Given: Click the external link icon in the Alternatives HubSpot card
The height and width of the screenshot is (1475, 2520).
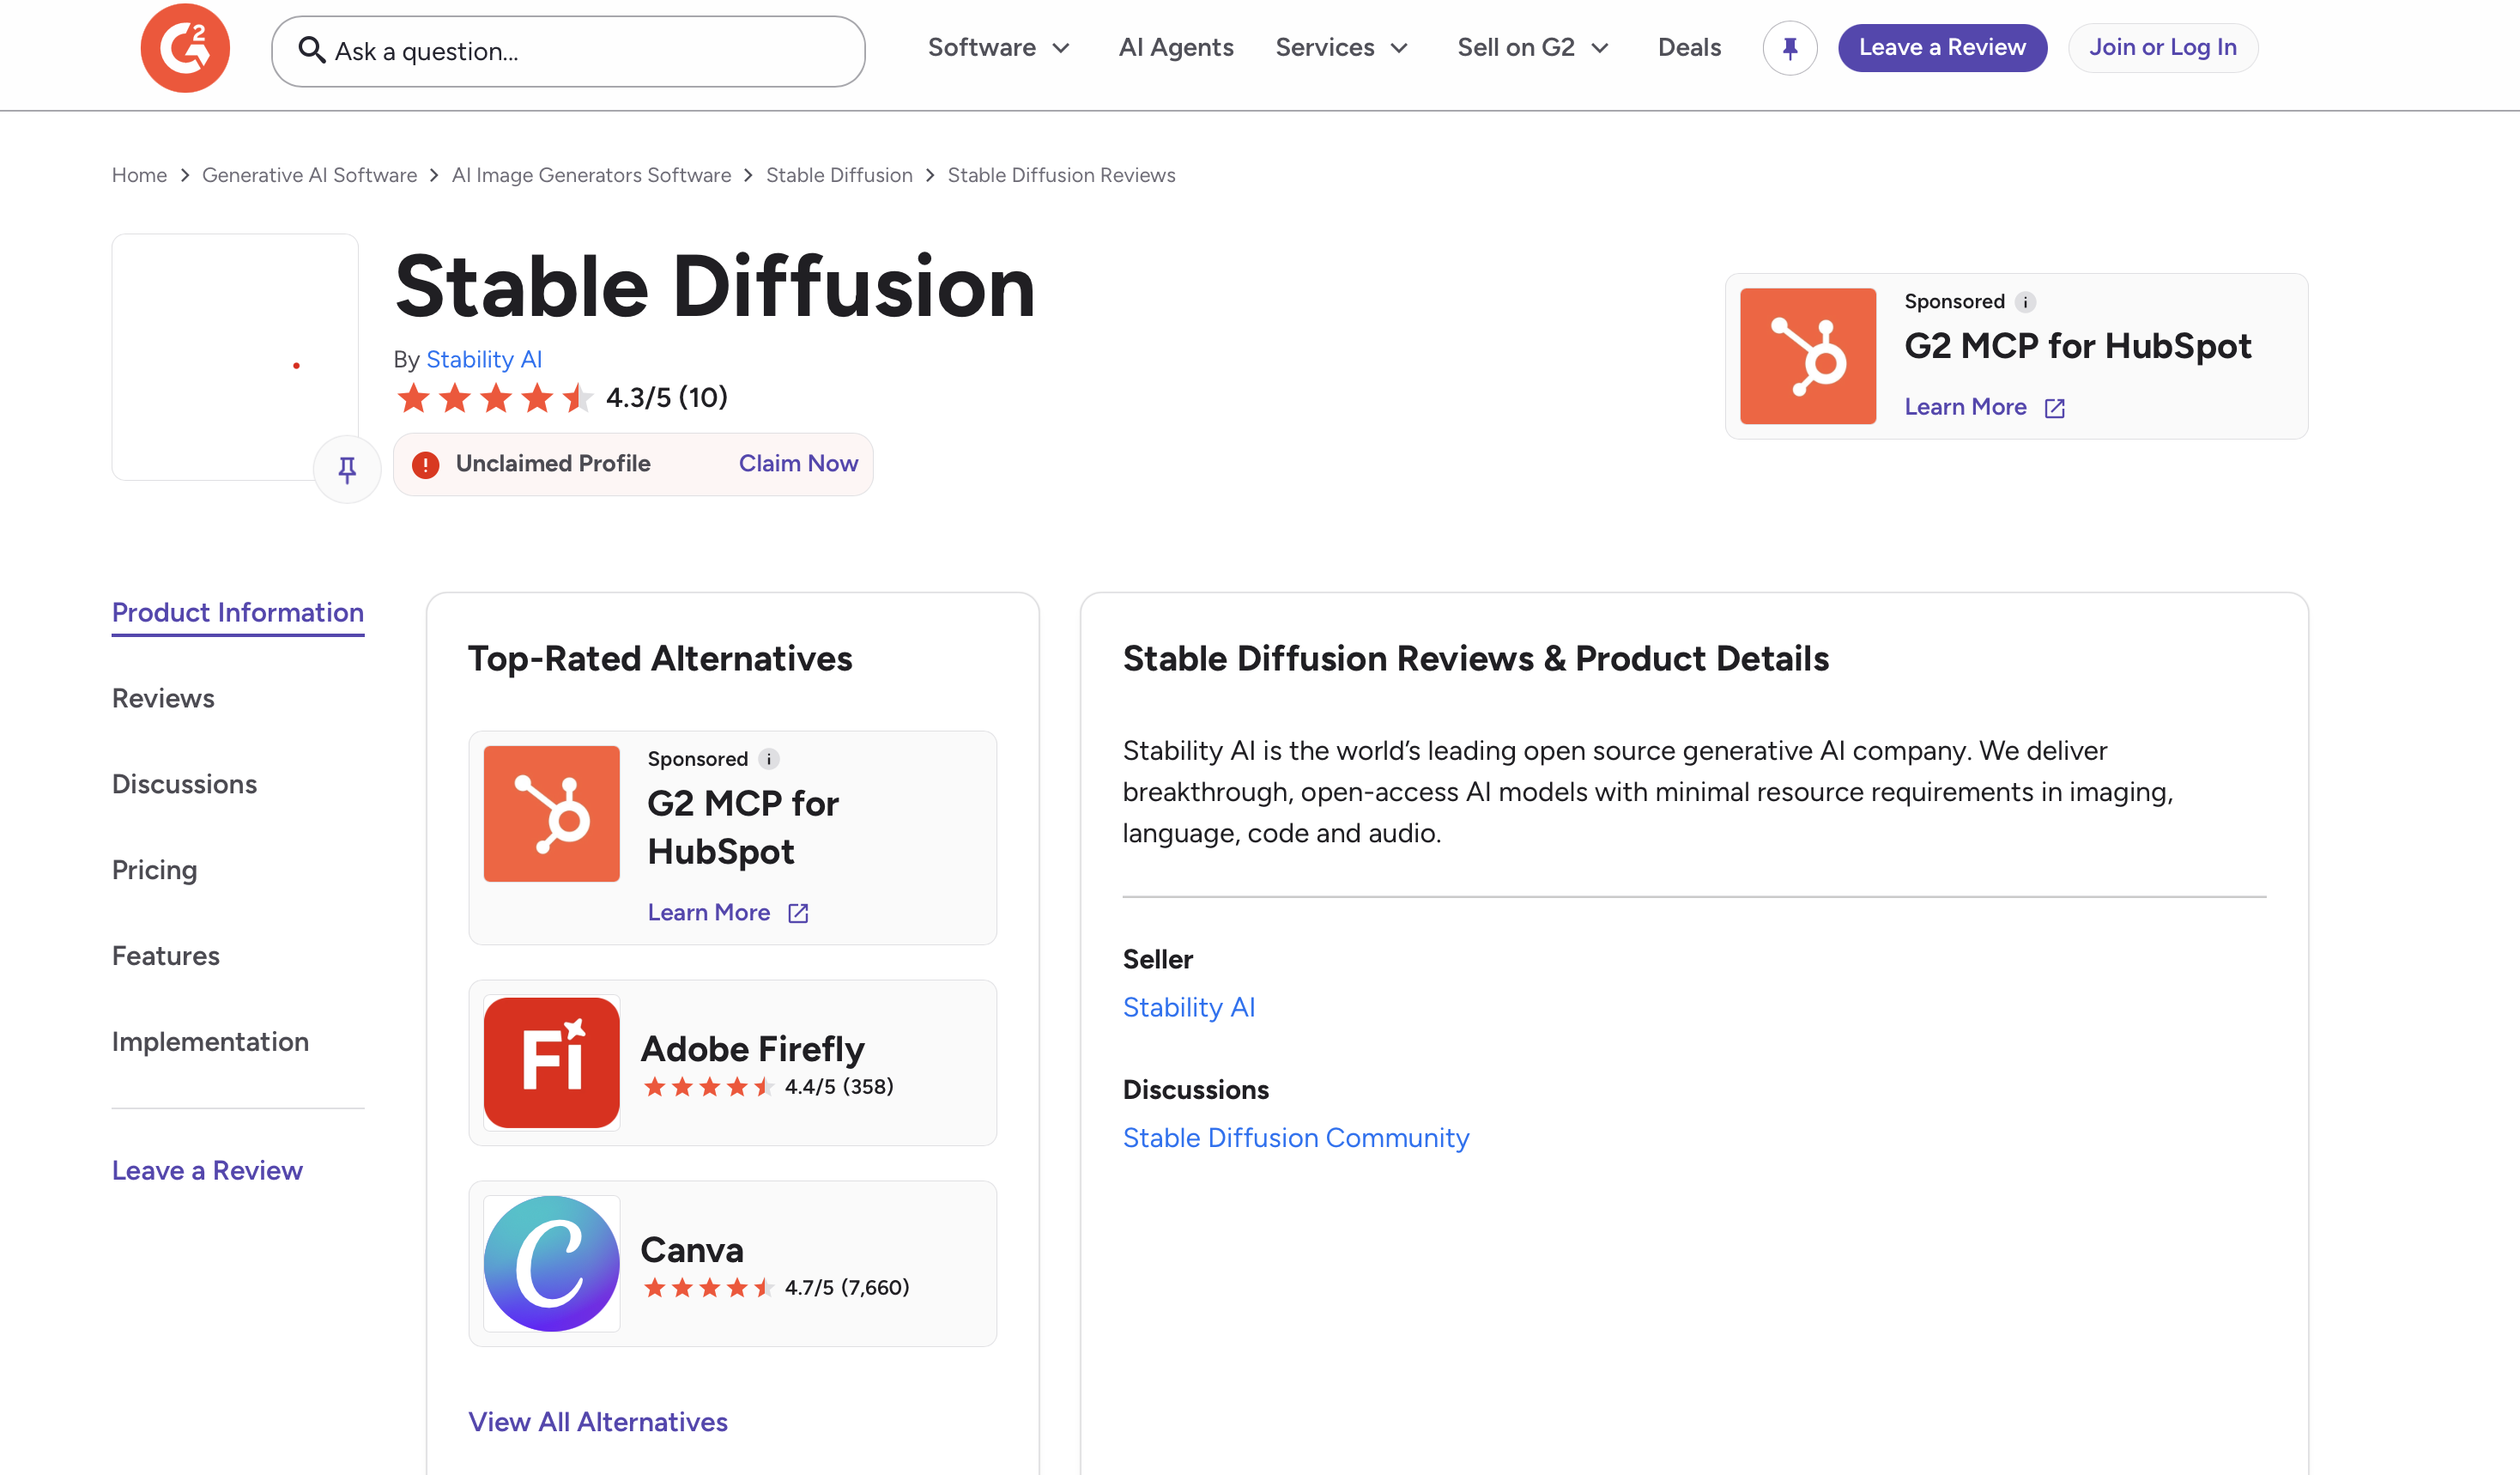Looking at the screenshot, I should 798,913.
